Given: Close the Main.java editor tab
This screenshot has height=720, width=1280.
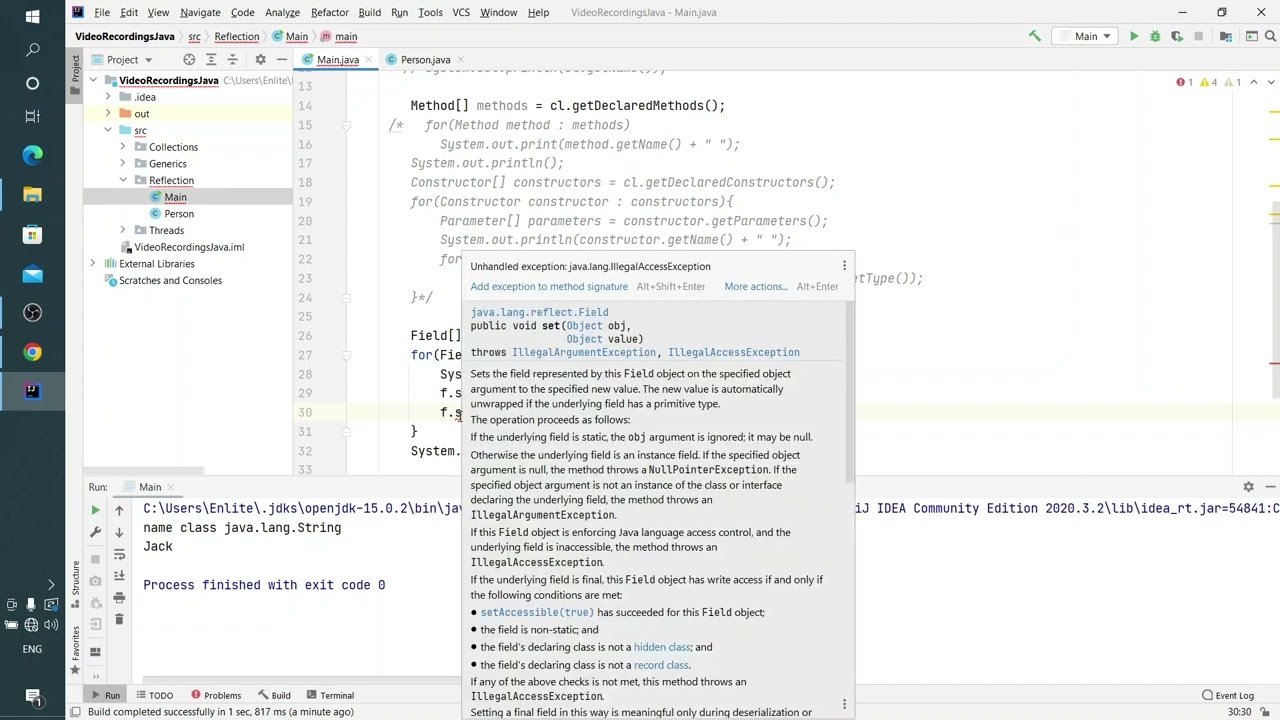Looking at the screenshot, I should (370, 60).
